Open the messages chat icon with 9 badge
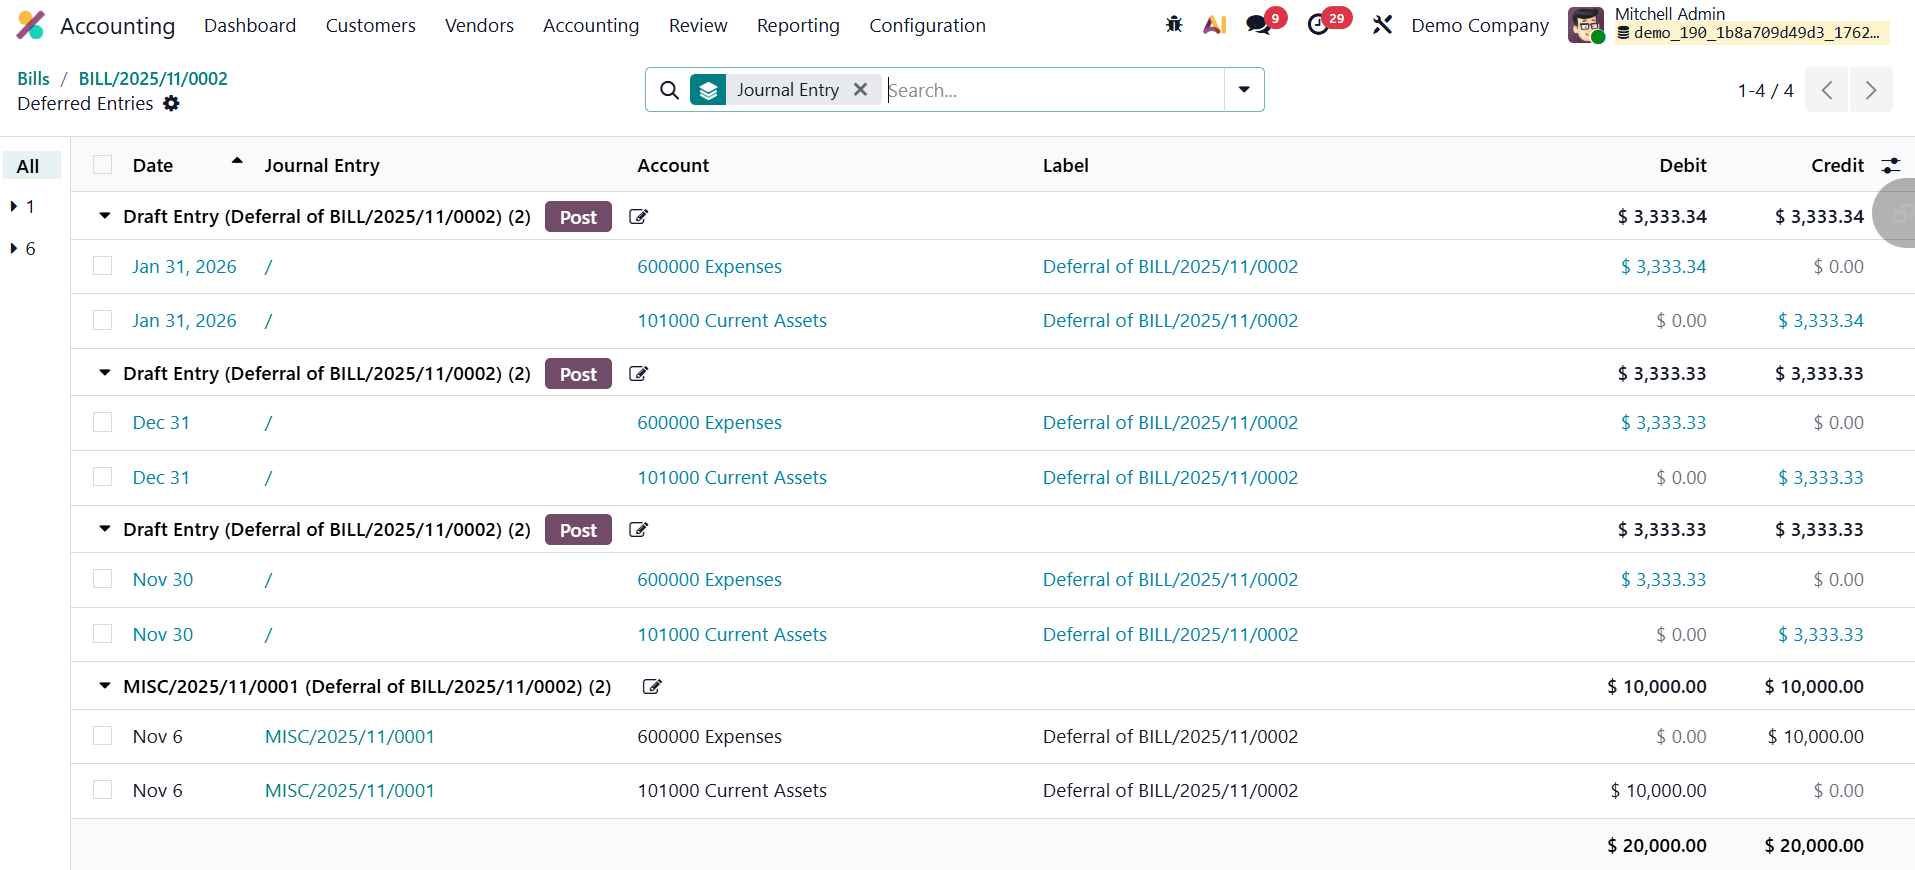1915x870 pixels. [x=1259, y=25]
